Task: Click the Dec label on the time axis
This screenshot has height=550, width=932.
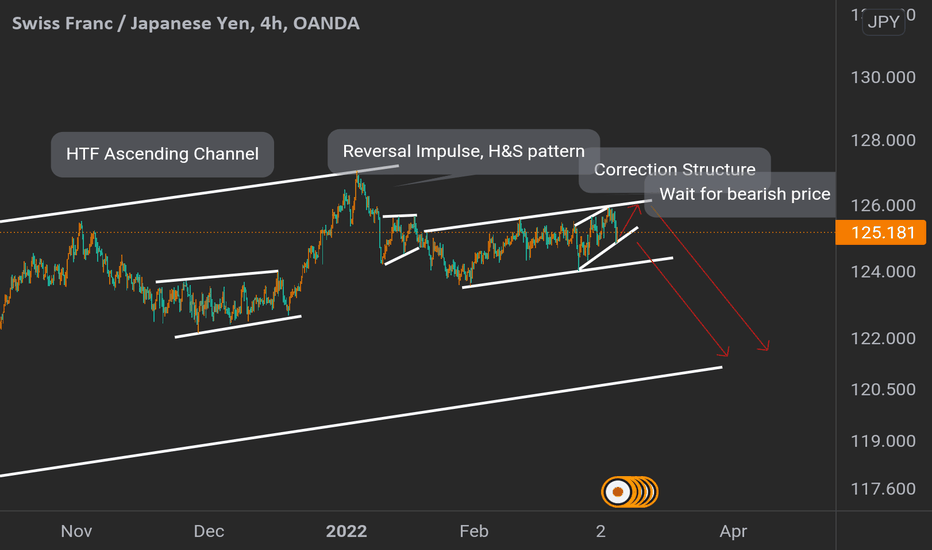Action: pos(208,530)
